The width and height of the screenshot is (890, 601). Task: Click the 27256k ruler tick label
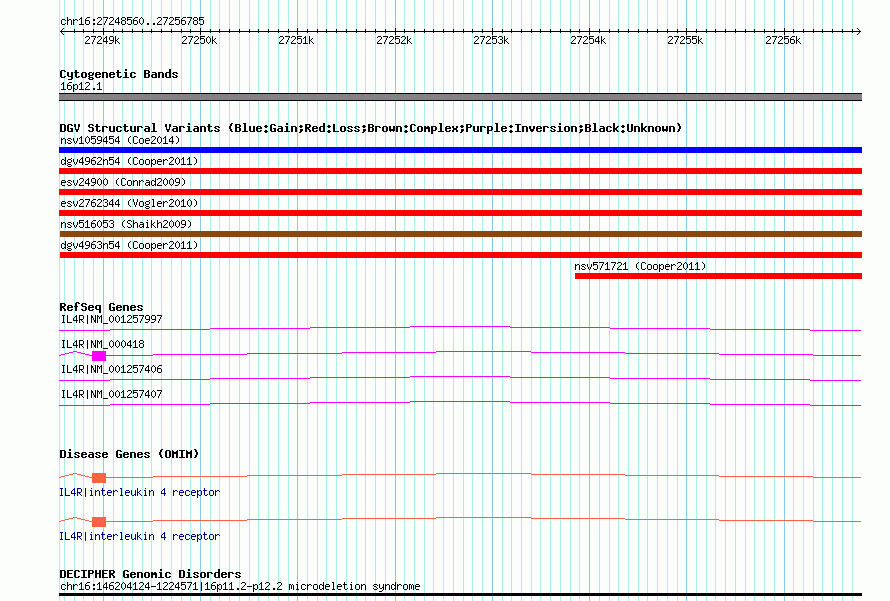click(x=783, y=40)
